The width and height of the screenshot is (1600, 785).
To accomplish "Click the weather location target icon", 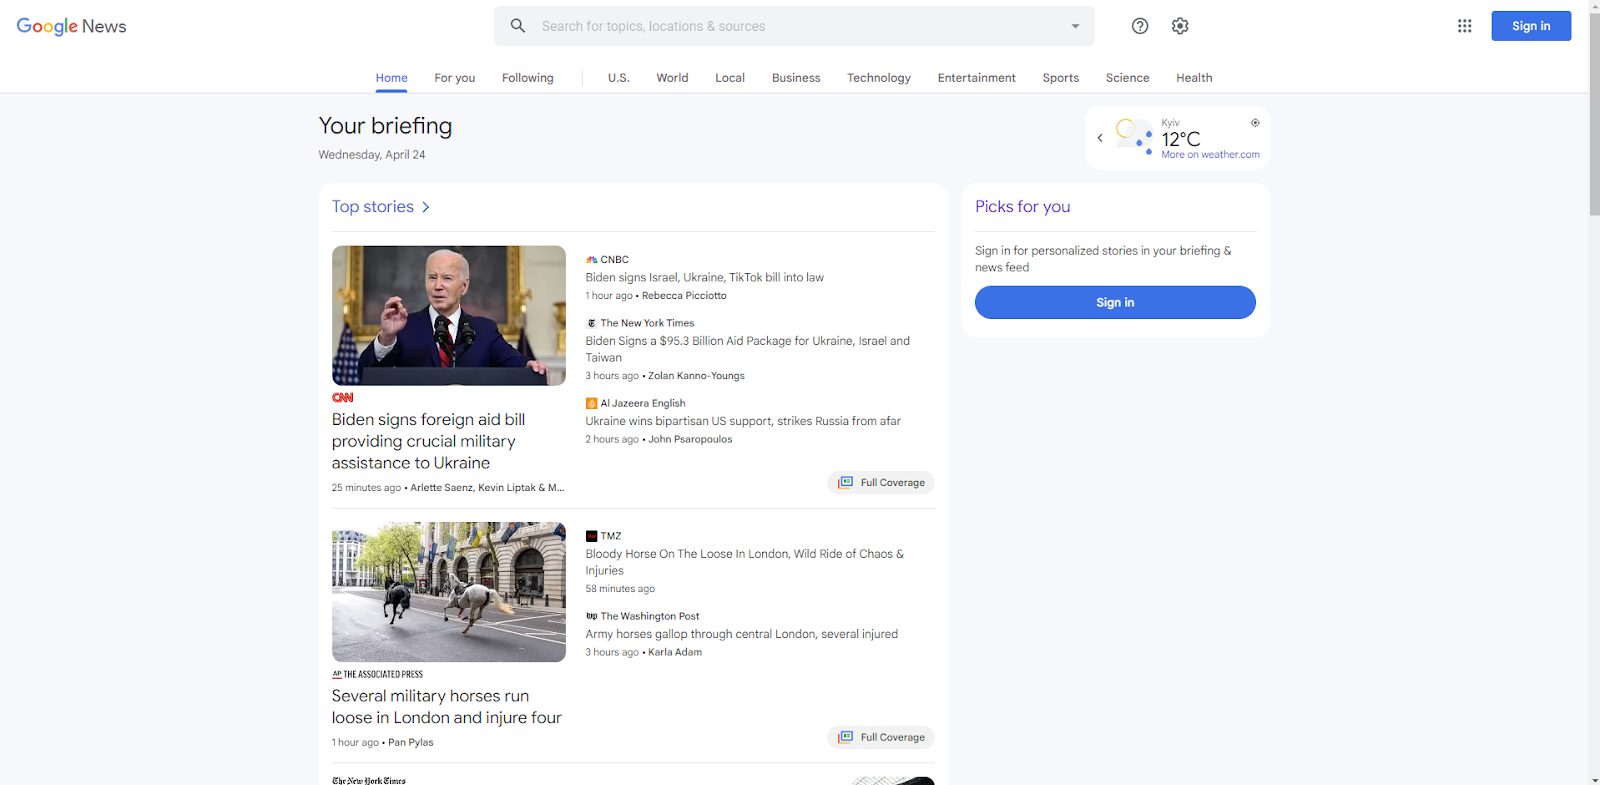I will click(x=1255, y=123).
